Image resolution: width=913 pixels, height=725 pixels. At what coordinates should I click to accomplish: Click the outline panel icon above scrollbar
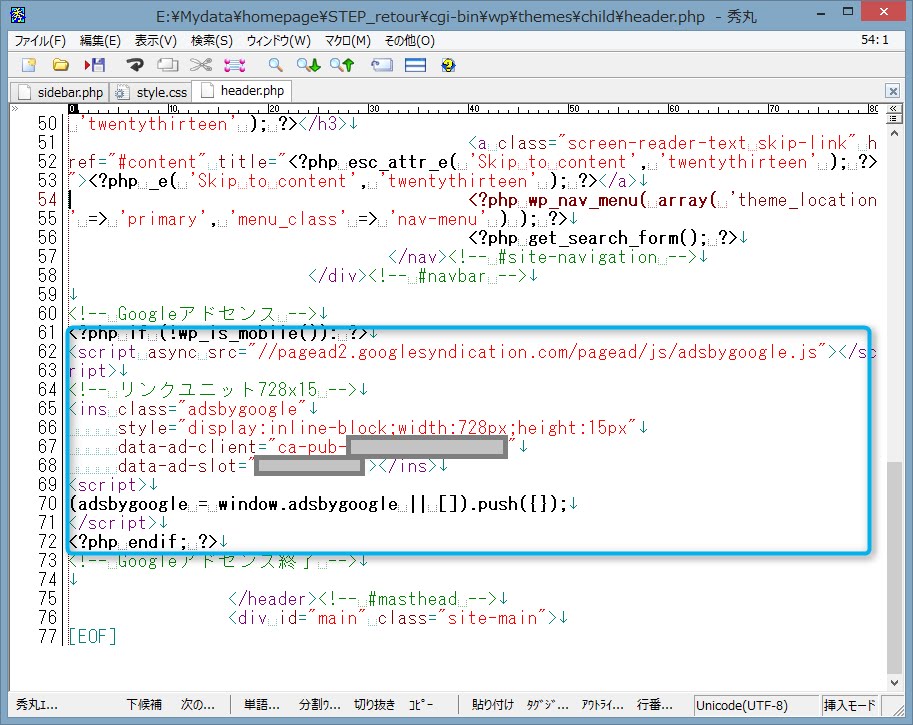click(x=894, y=119)
